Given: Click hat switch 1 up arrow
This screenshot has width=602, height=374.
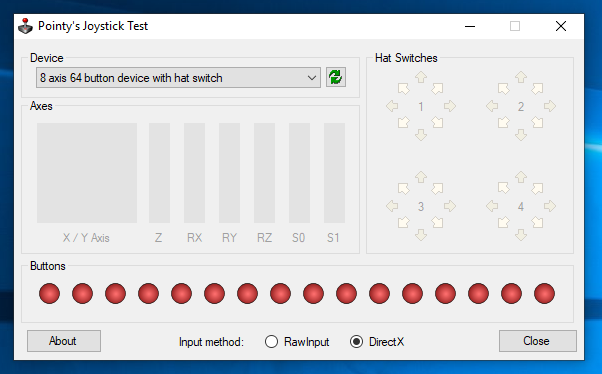Looking at the screenshot, I should 421,77.
